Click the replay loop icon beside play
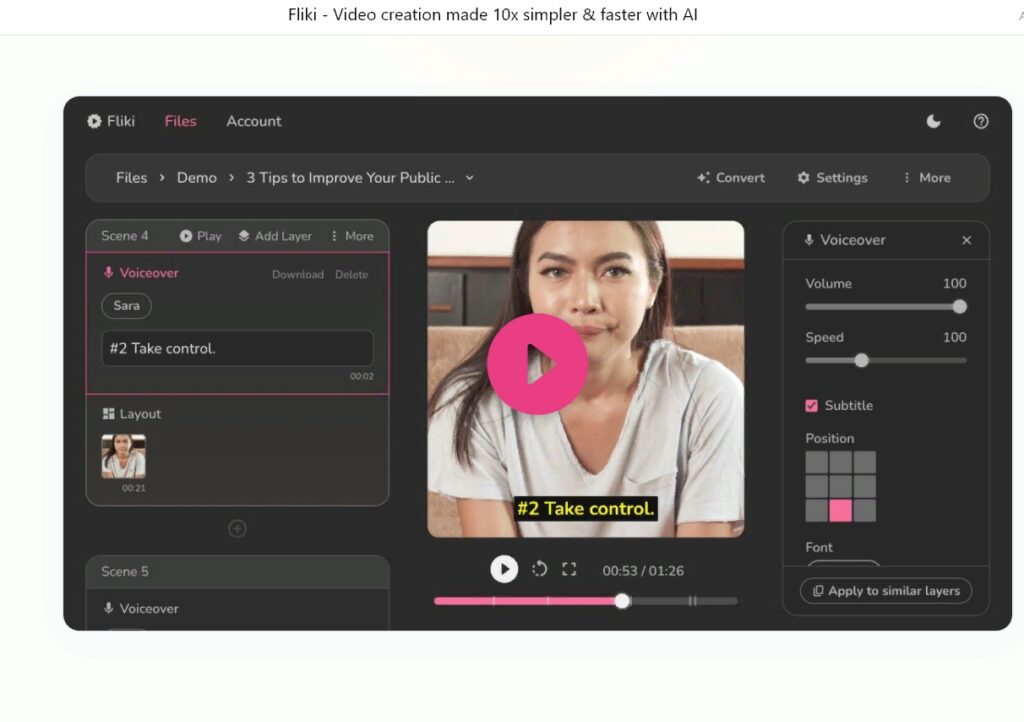This screenshot has height=722, width=1024. click(x=539, y=569)
